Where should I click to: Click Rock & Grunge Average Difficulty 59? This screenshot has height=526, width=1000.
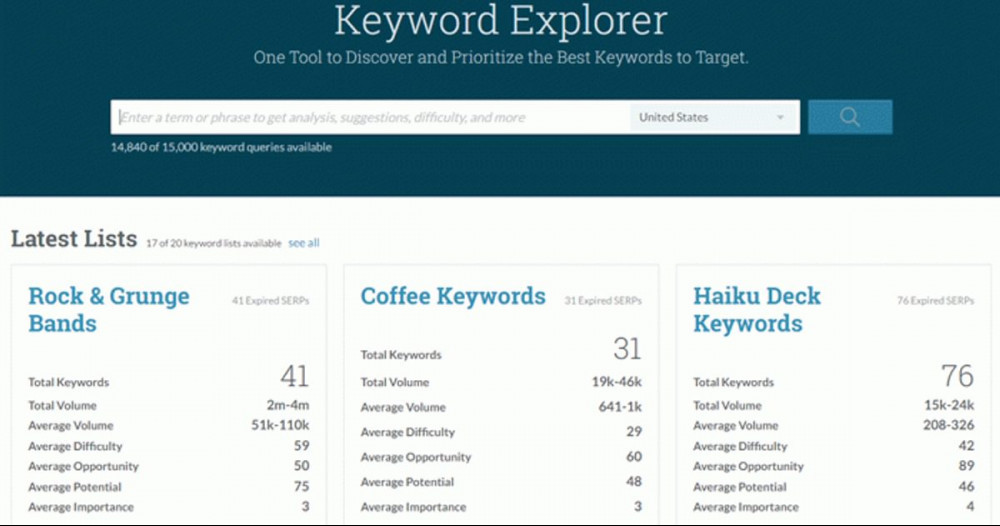(x=302, y=446)
